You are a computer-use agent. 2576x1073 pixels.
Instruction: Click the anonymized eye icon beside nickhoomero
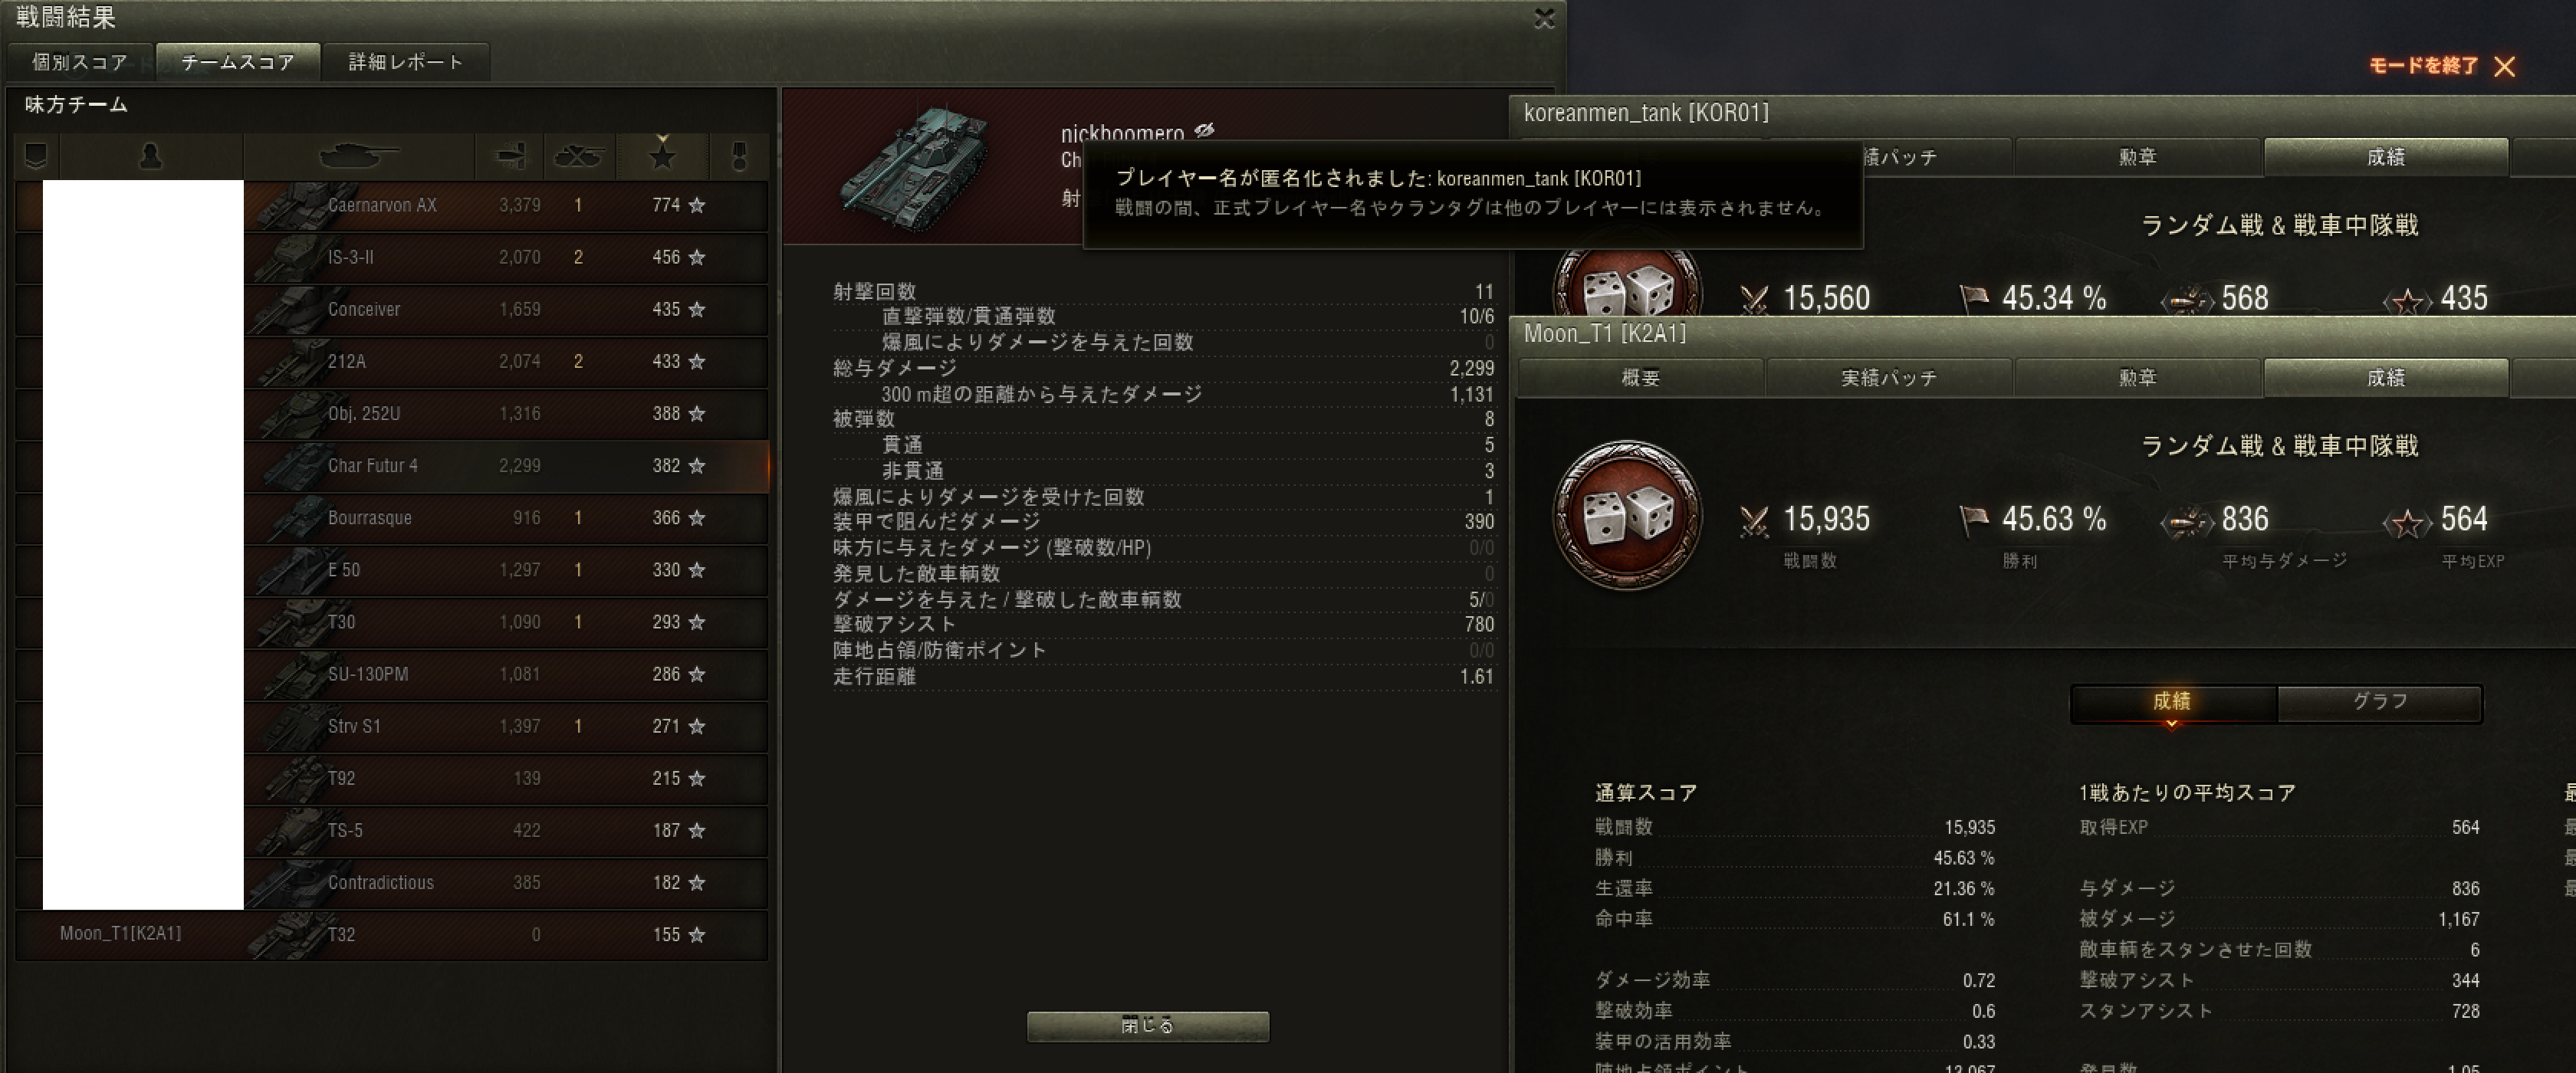tap(1205, 130)
